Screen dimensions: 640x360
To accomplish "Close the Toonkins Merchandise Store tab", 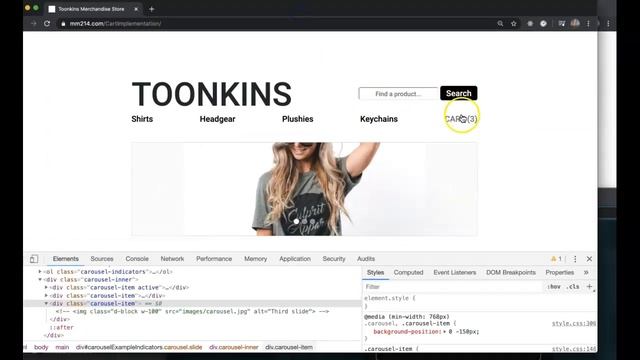I will (136, 9).
